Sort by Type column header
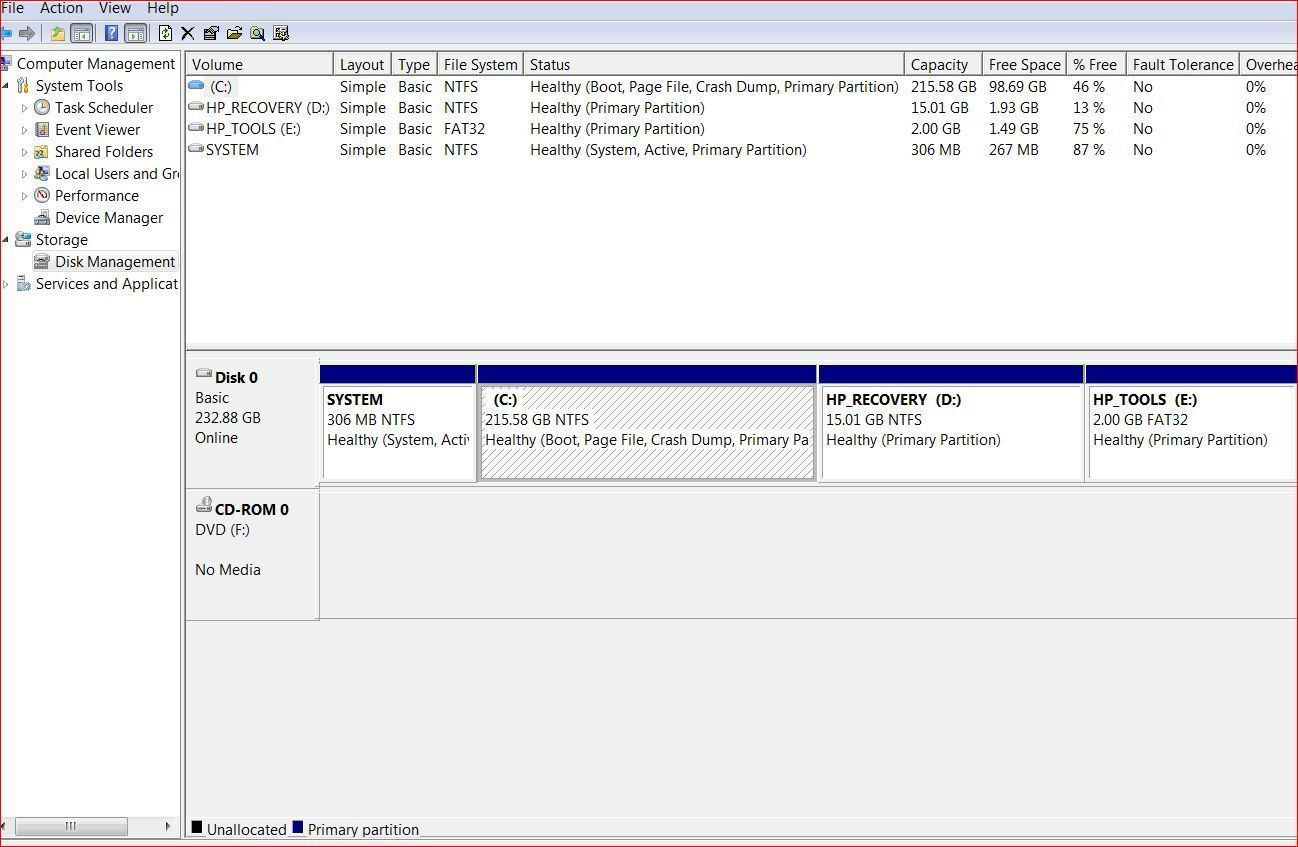Image resolution: width=1298 pixels, height=847 pixels. click(414, 64)
